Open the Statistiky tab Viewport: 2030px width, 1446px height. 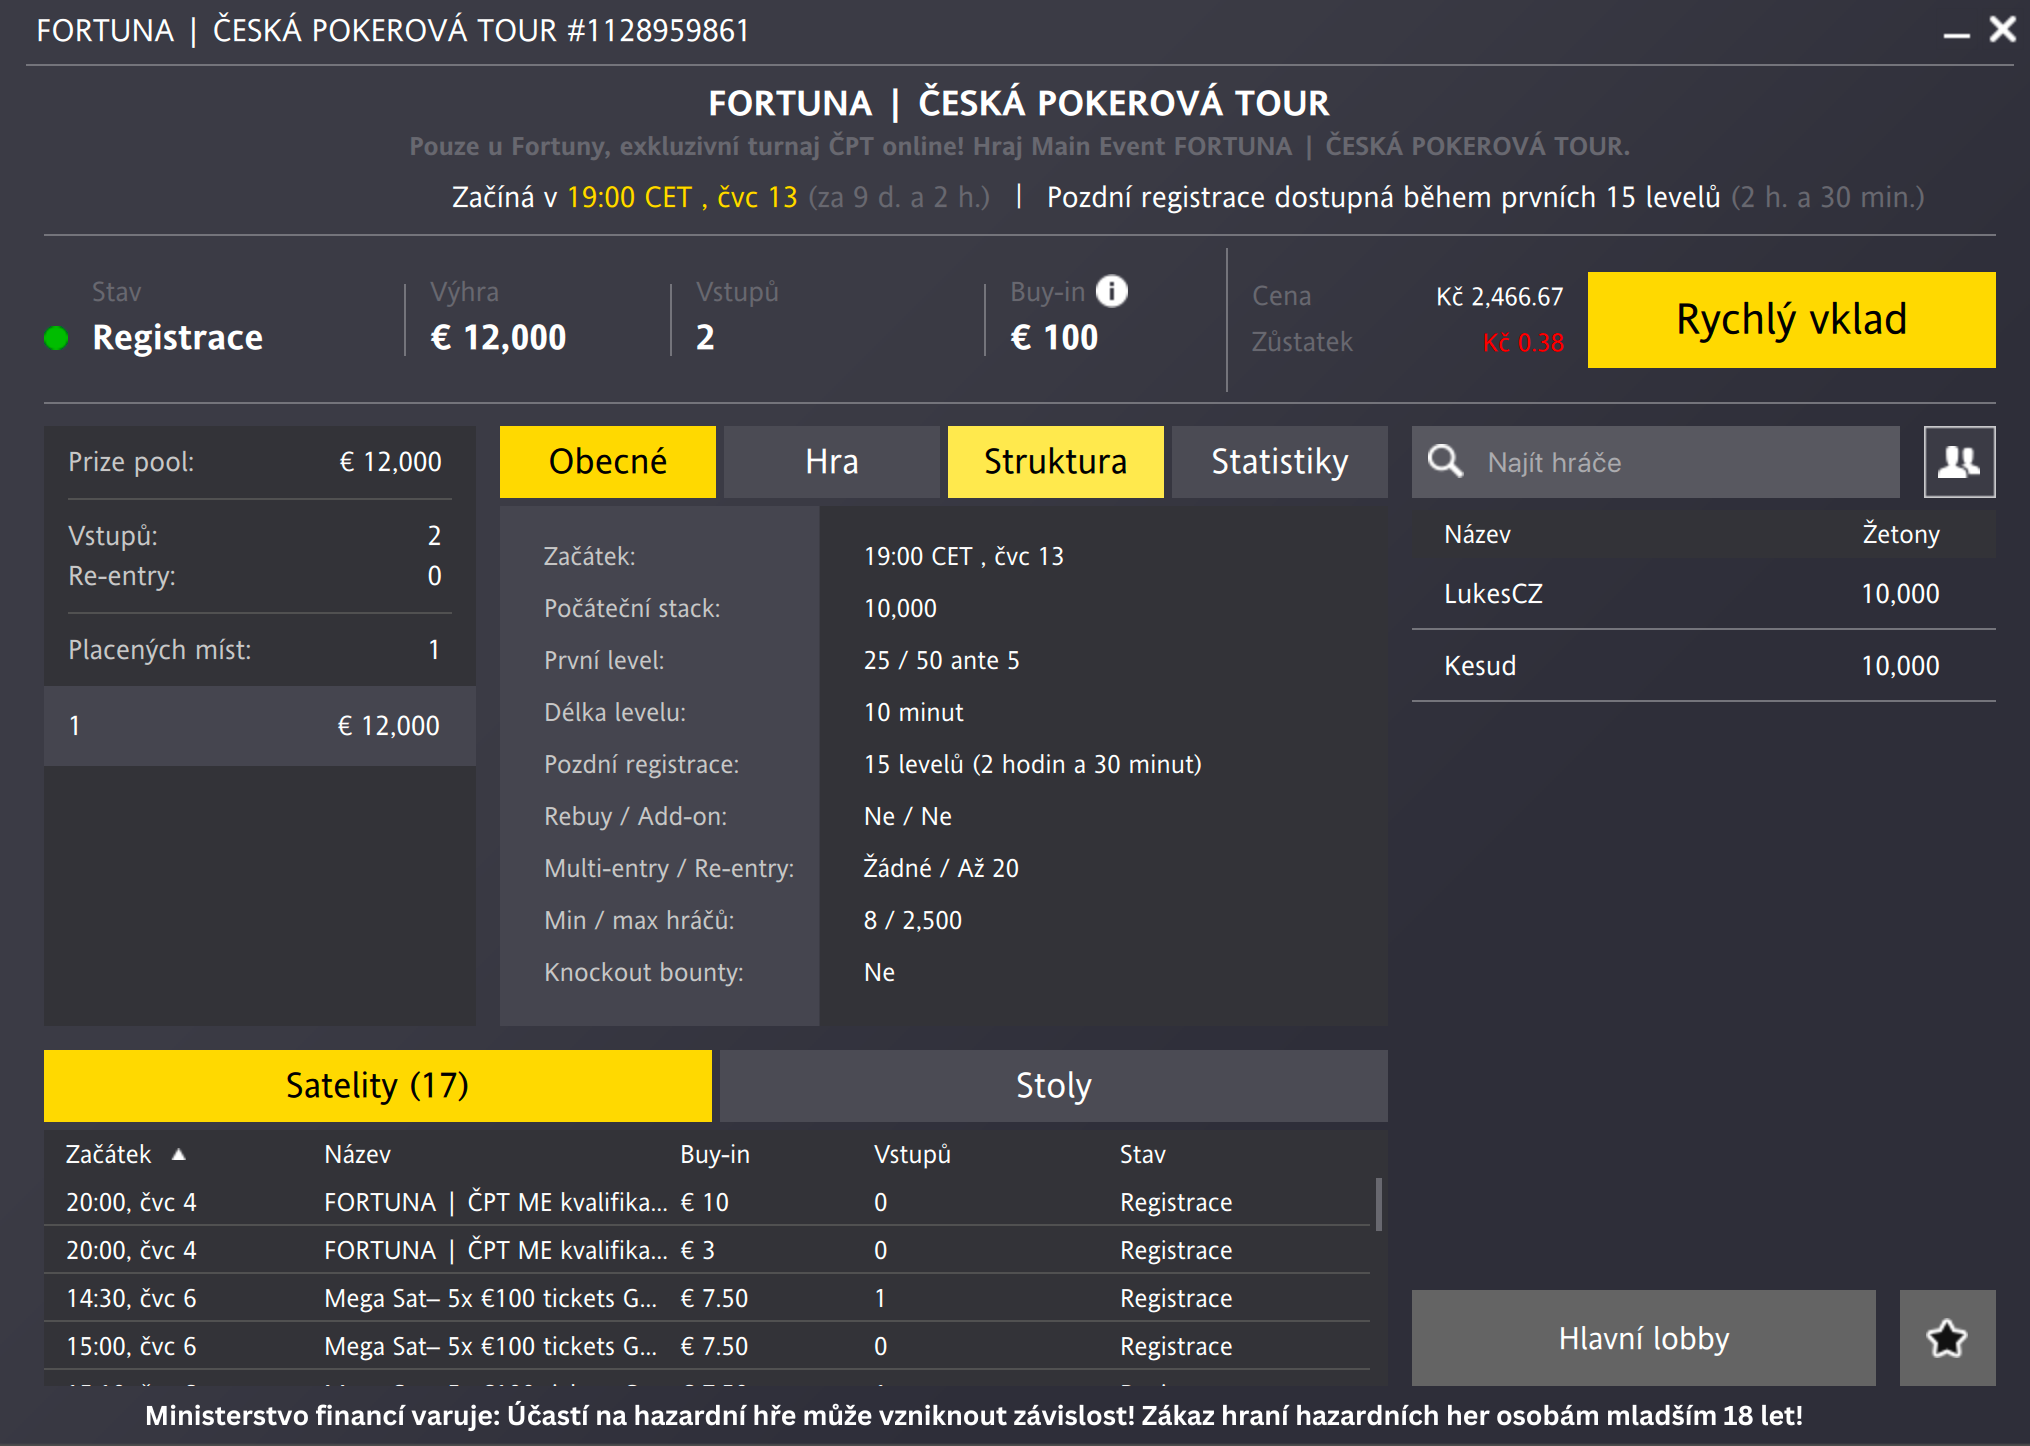(1280, 462)
